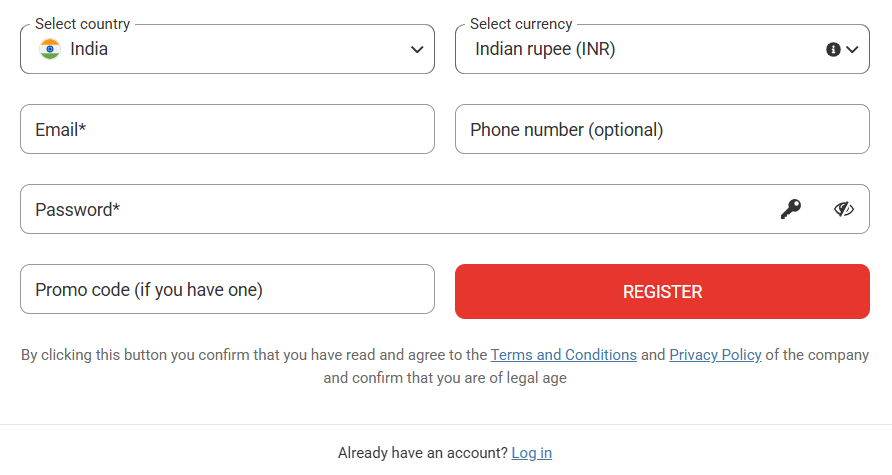Focus the Email input field
This screenshot has width=892, height=475.
click(228, 129)
